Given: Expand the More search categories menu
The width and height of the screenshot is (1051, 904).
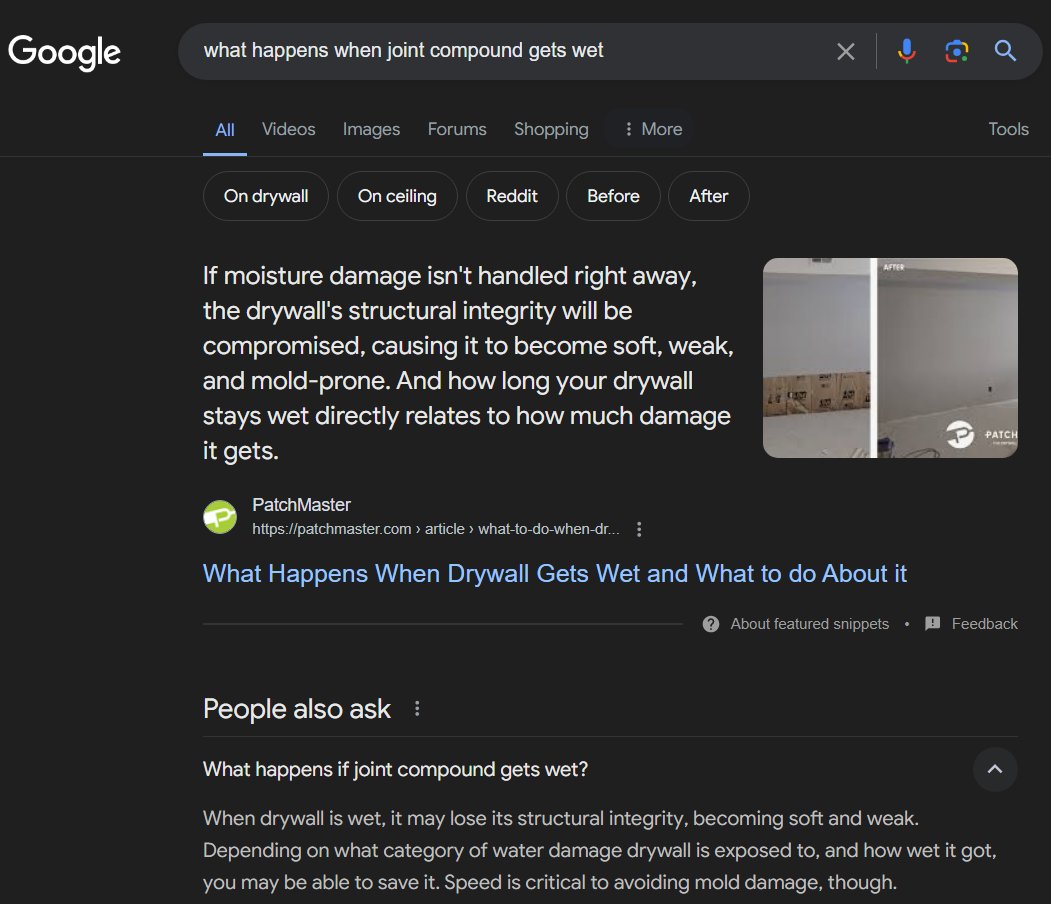Looking at the screenshot, I should click(653, 129).
